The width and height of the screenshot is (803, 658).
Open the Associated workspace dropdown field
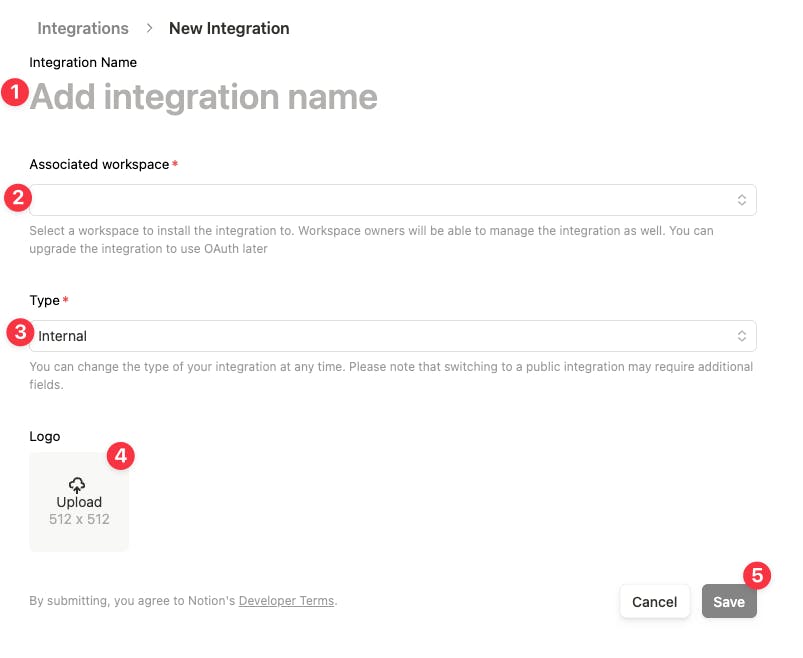pyautogui.click(x=392, y=200)
